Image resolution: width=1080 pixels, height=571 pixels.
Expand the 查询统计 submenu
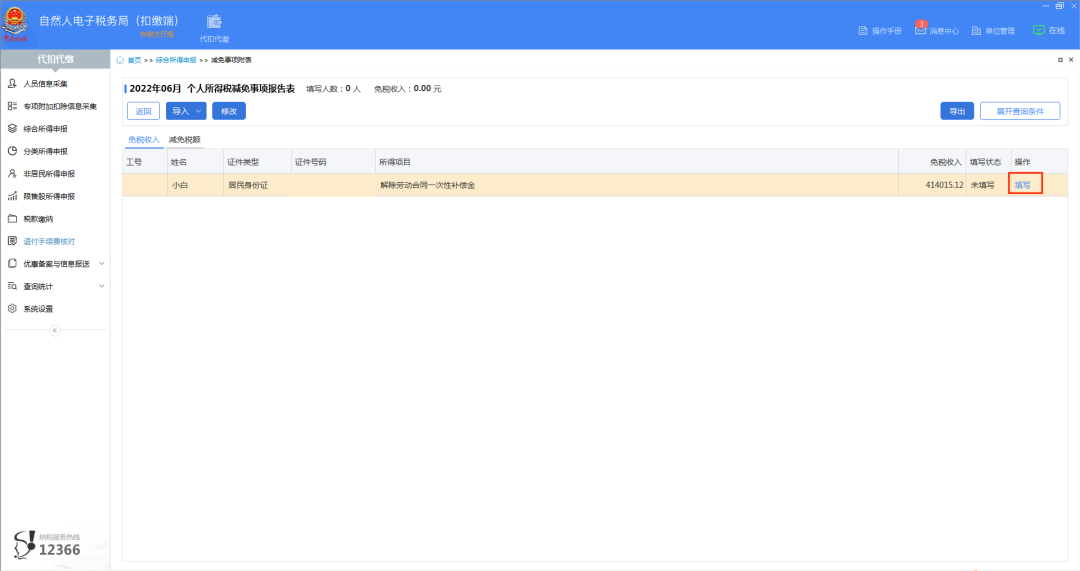[45, 286]
